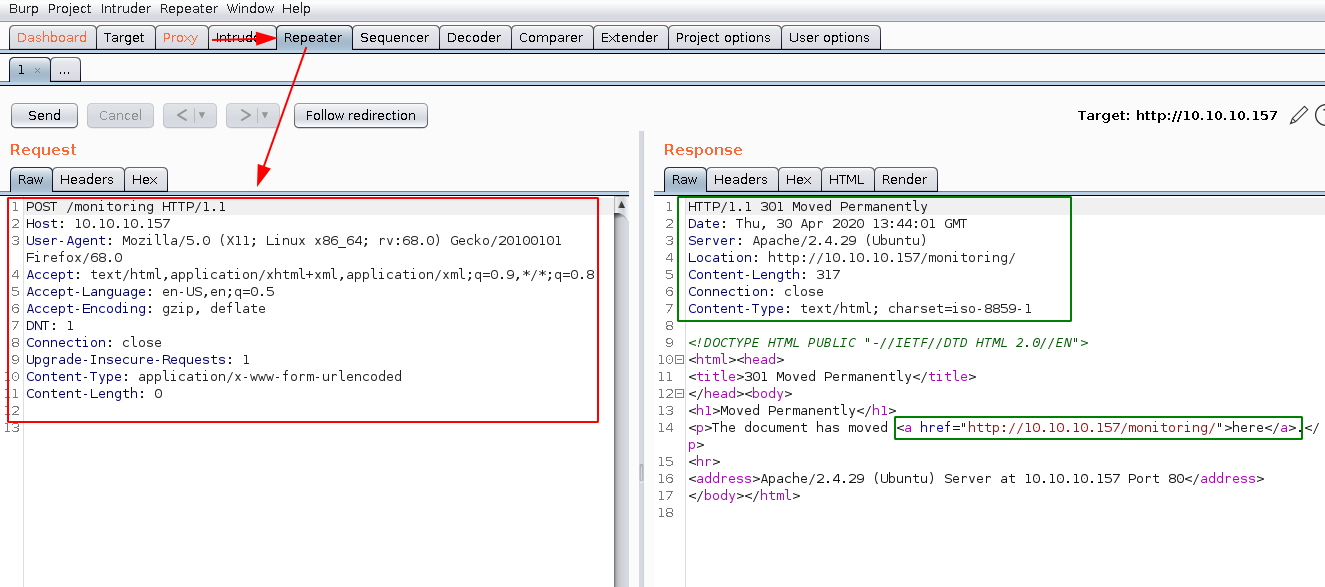Open the Dashboard tab

(52, 37)
